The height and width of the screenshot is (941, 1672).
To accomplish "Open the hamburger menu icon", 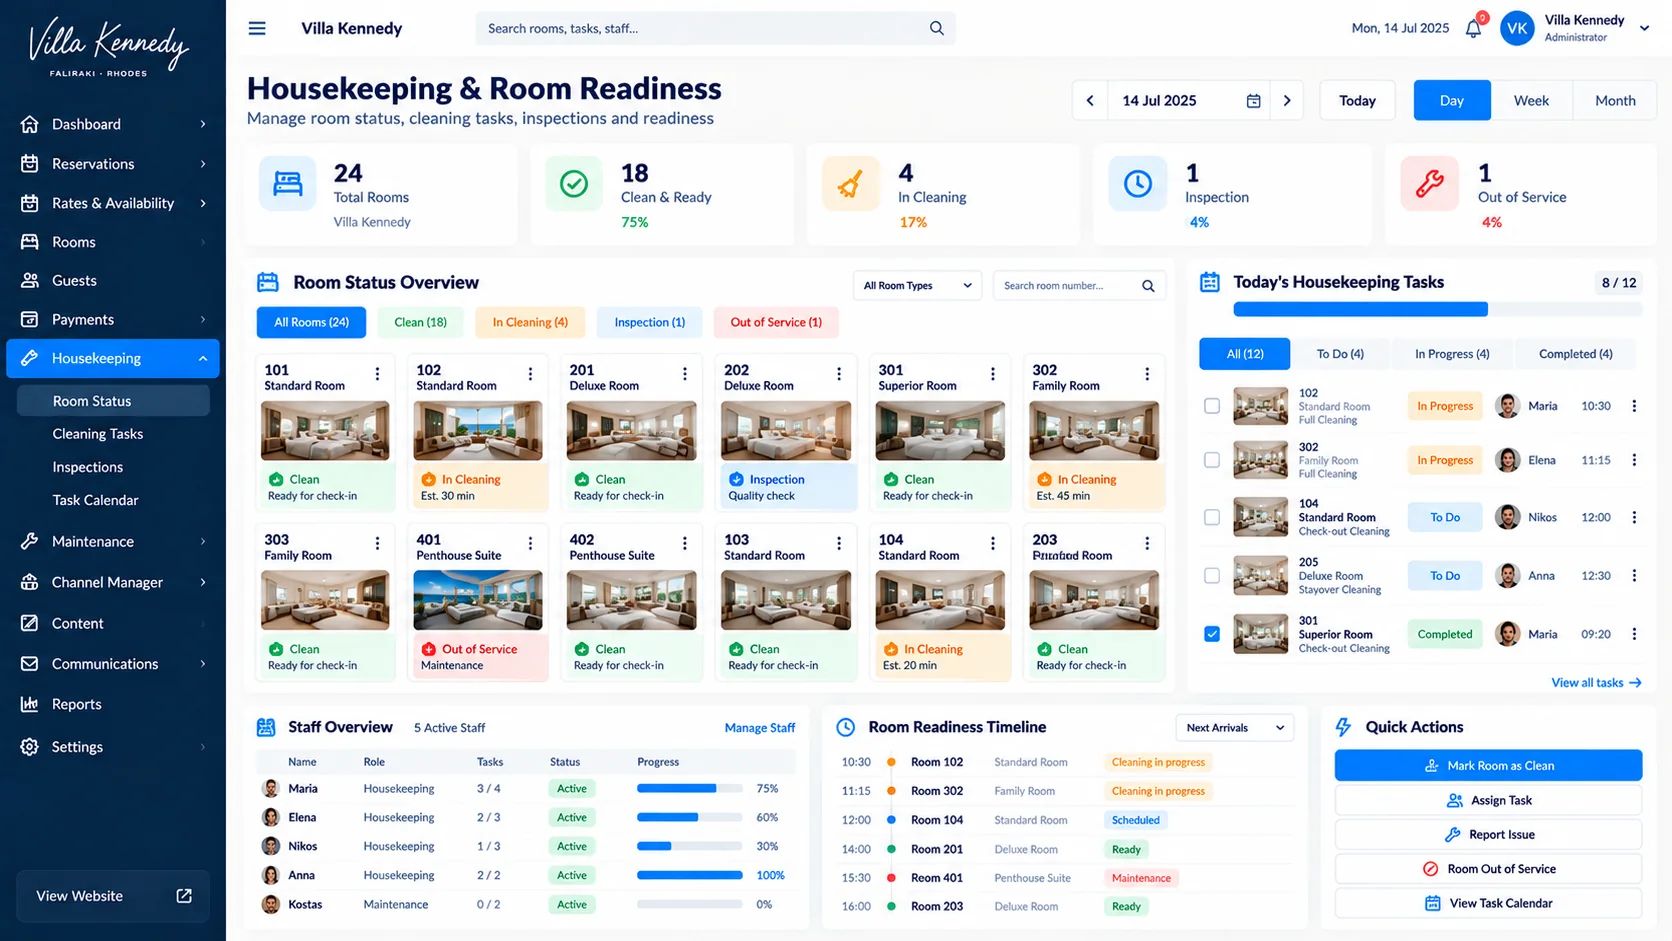I will click(257, 28).
